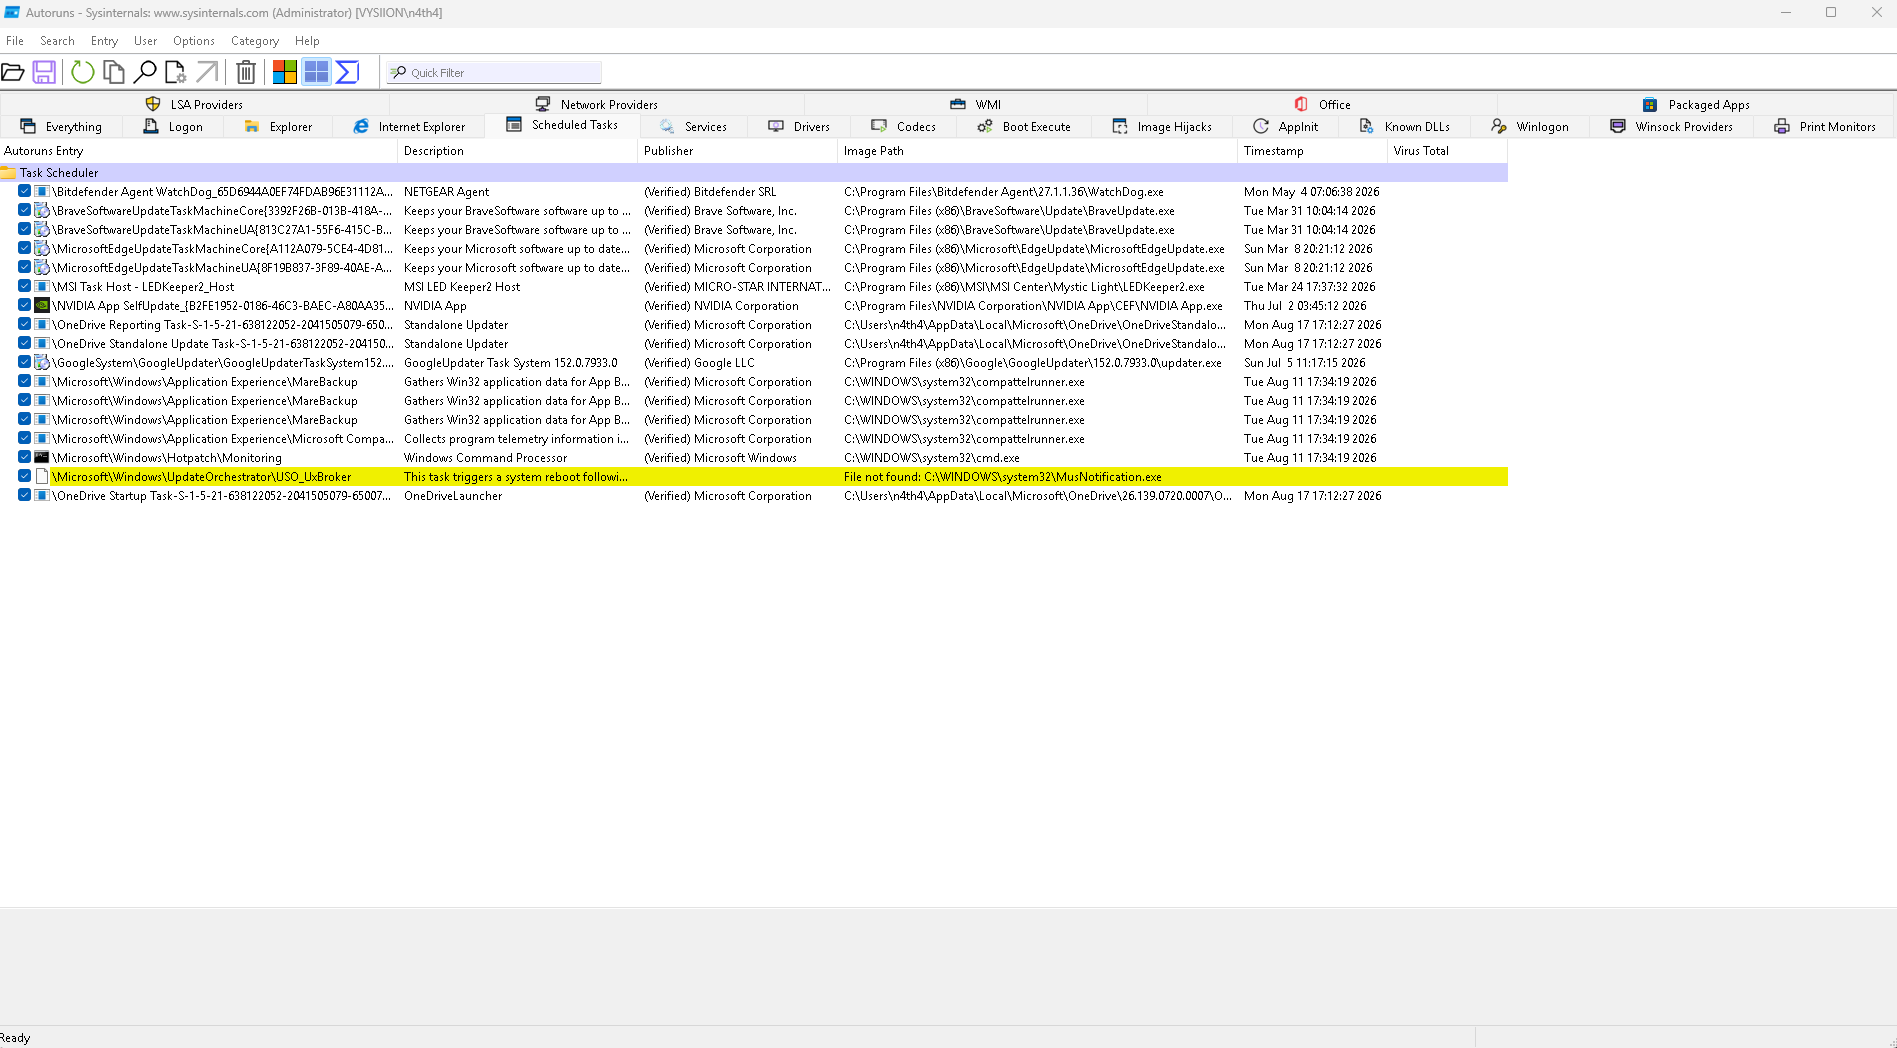Click the Autoruns app icon in title bar
The width and height of the screenshot is (1897, 1048).
coord(12,12)
